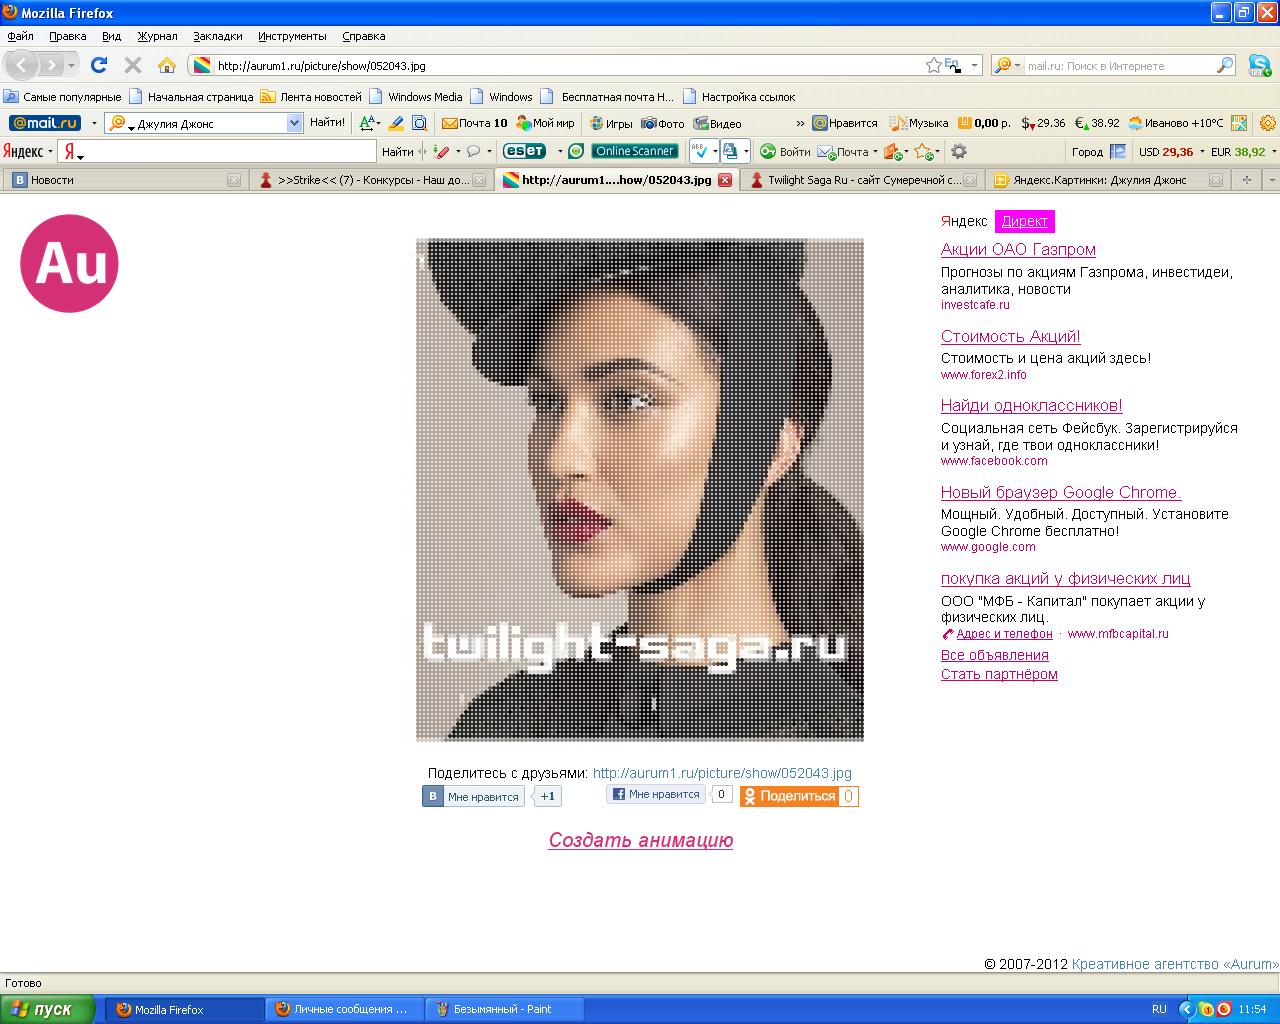The image size is (1280, 1024).
Task: Click the font size AA icon in Mail.ru toolbar
Action: click(367, 123)
